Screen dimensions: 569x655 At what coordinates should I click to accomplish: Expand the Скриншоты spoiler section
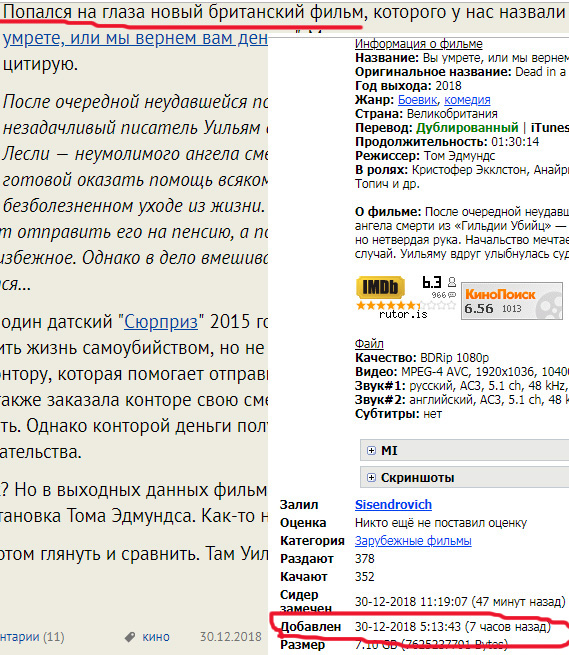(x=465, y=477)
